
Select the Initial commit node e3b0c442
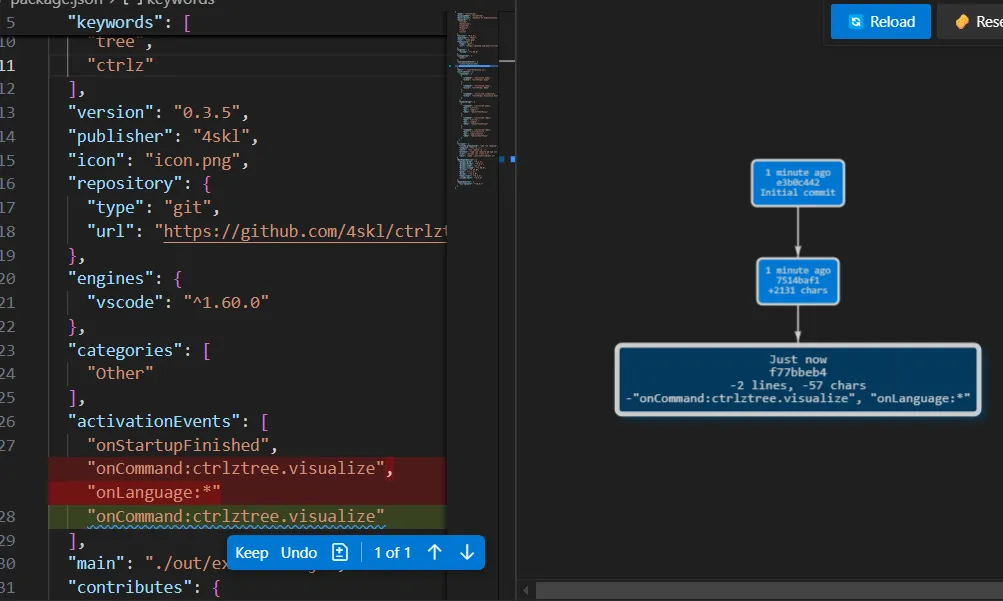pos(798,183)
